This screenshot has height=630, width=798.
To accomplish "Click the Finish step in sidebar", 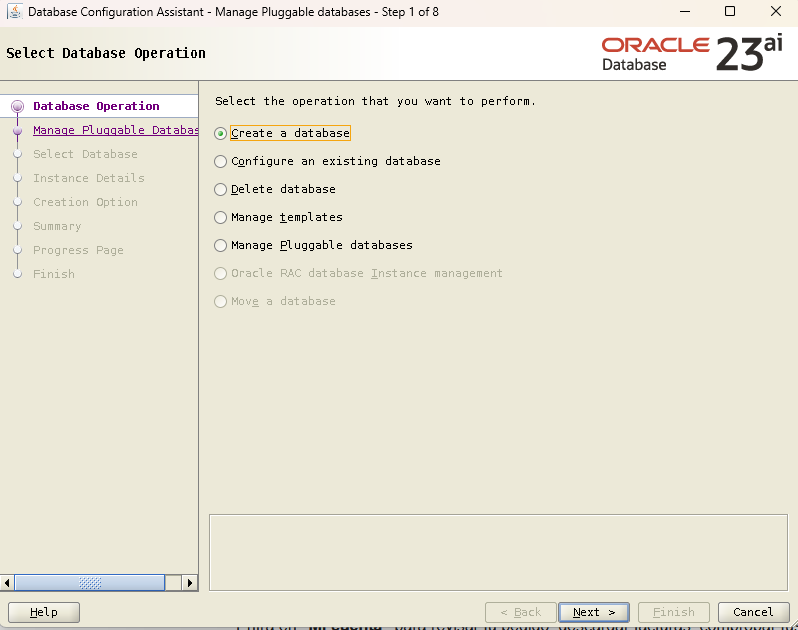I will pos(53,274).
